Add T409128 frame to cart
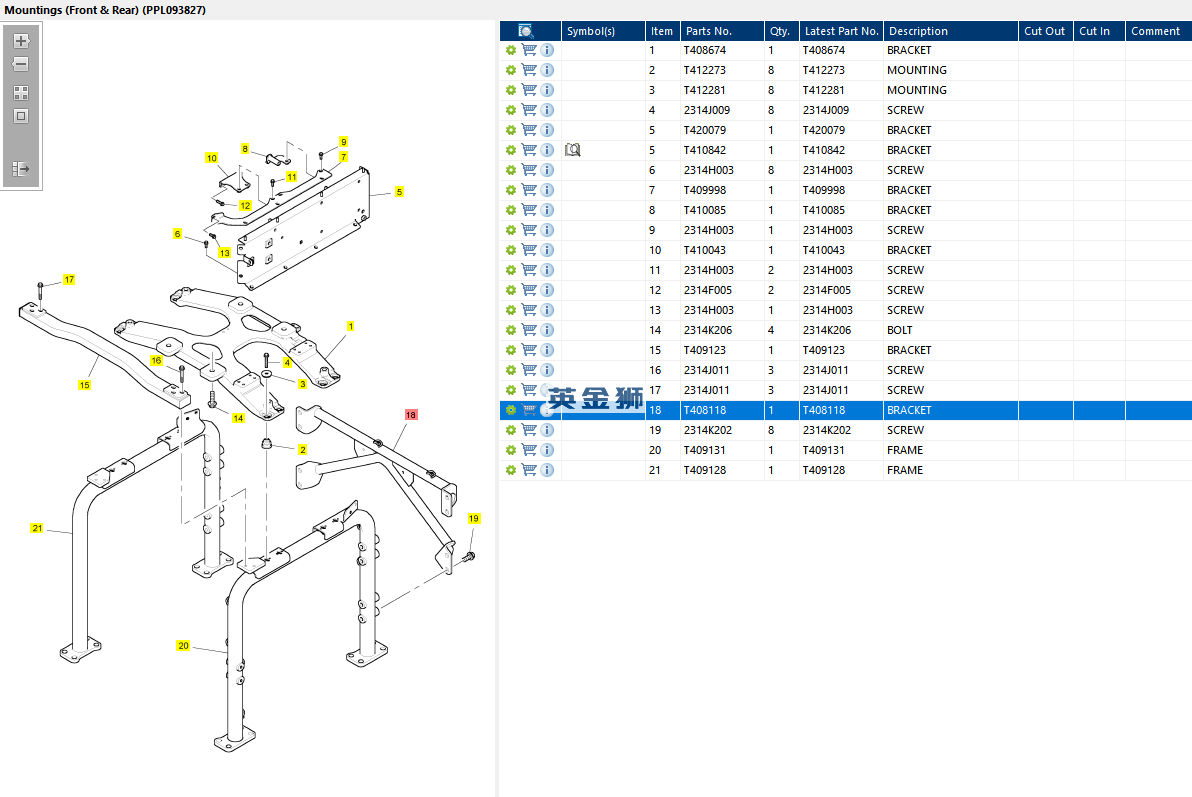The image size is (1192, 797). (529, 470)
